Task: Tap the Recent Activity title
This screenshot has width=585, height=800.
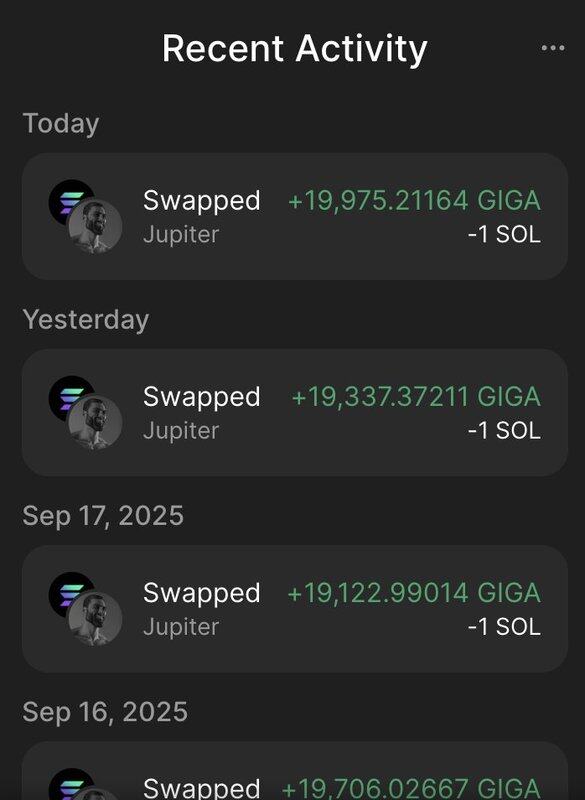Action: pyautogui.click(x=295, y=49)
